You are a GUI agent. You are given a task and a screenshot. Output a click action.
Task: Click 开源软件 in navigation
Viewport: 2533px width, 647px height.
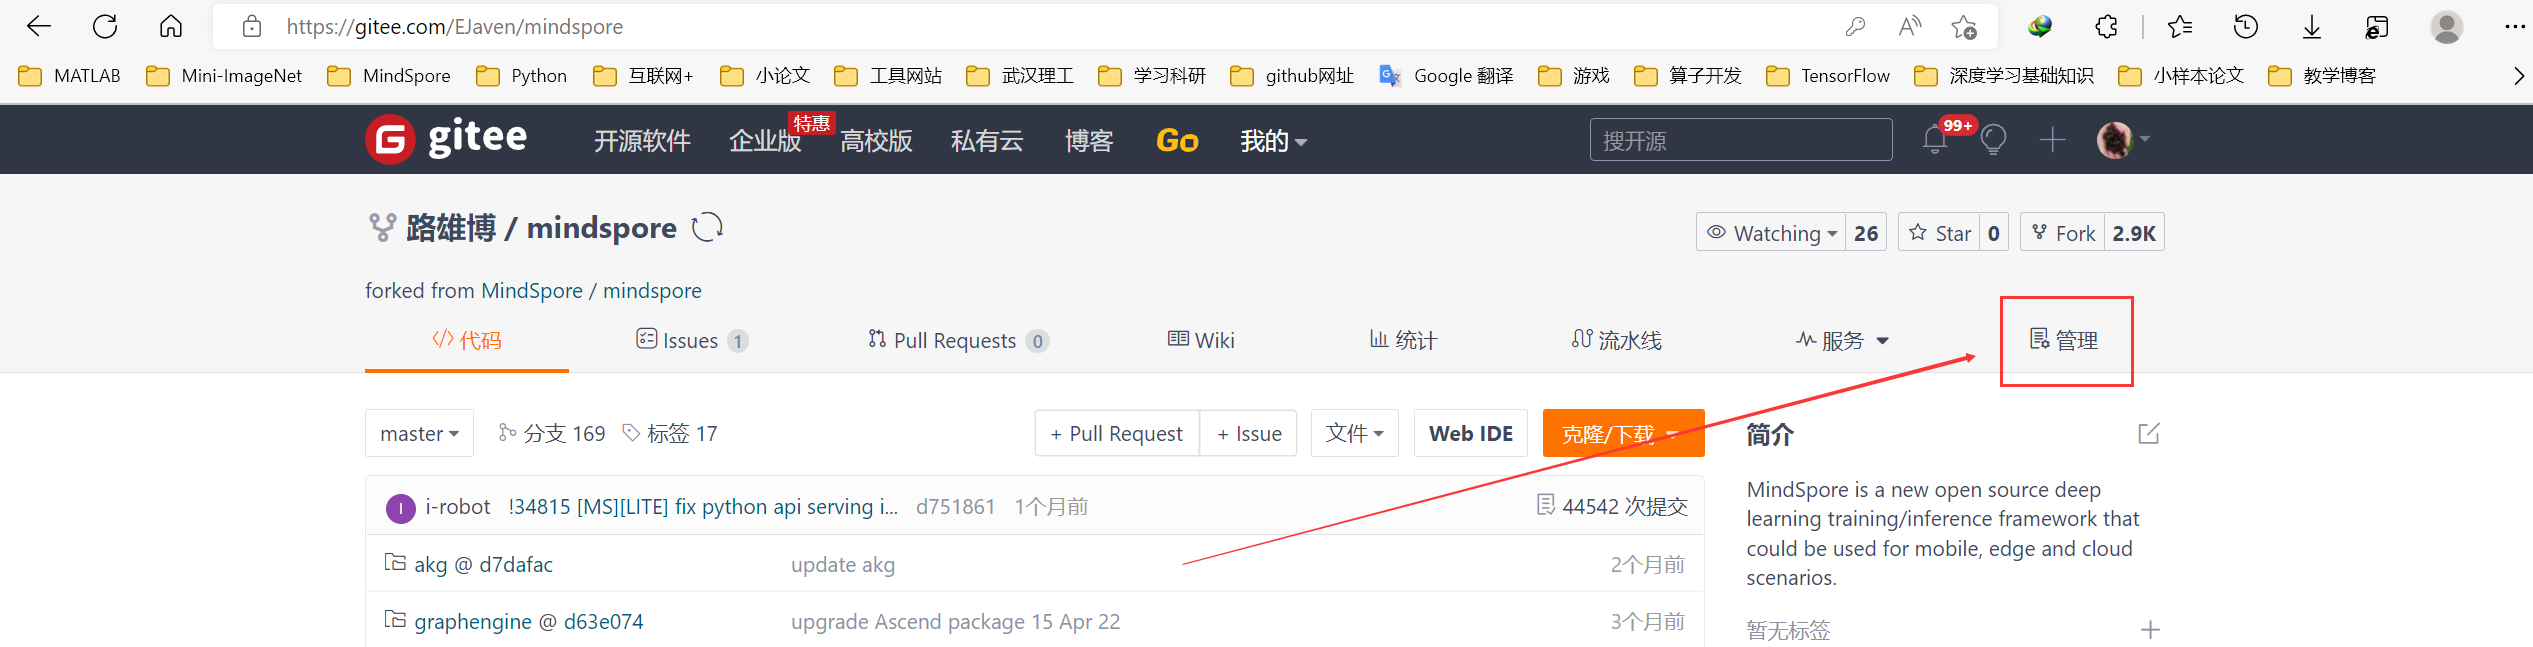tap(642, 141)
